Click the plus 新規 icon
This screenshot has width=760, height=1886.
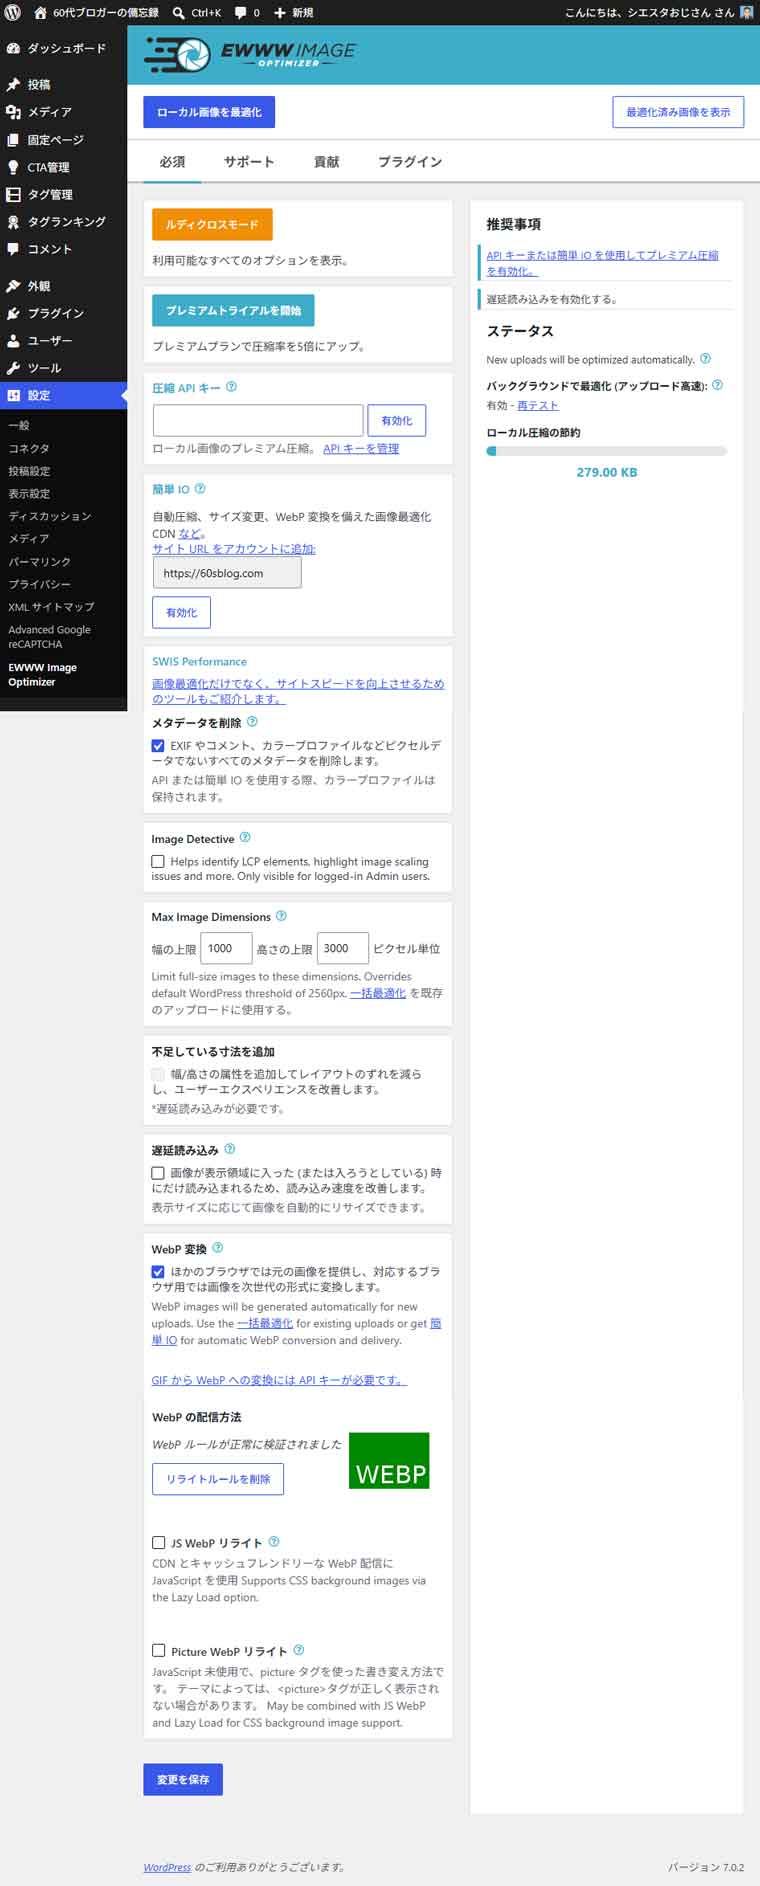click(280, 13)
